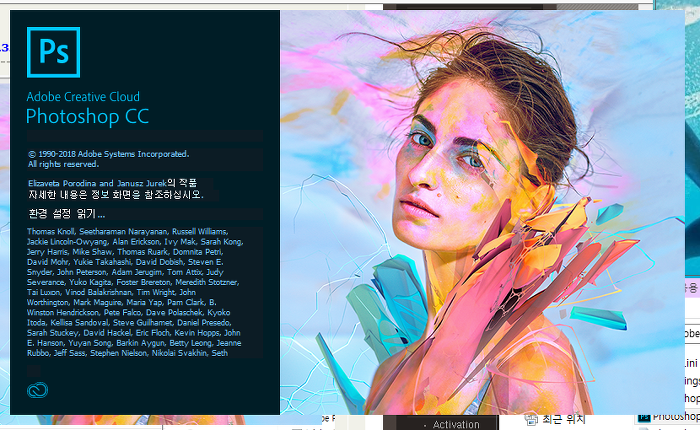Click the '환경 설정 읽기...' loading status text
The image size is (700, 430).
(67, 214)
